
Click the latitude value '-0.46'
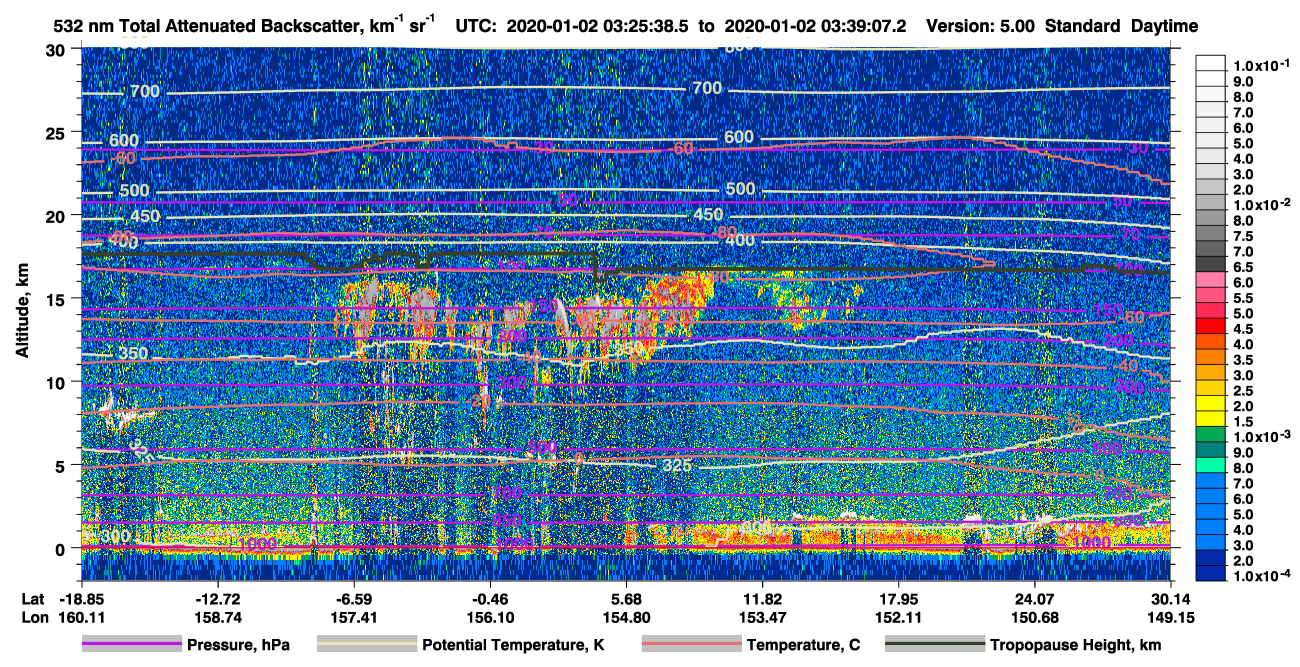(x=490, y=599)
